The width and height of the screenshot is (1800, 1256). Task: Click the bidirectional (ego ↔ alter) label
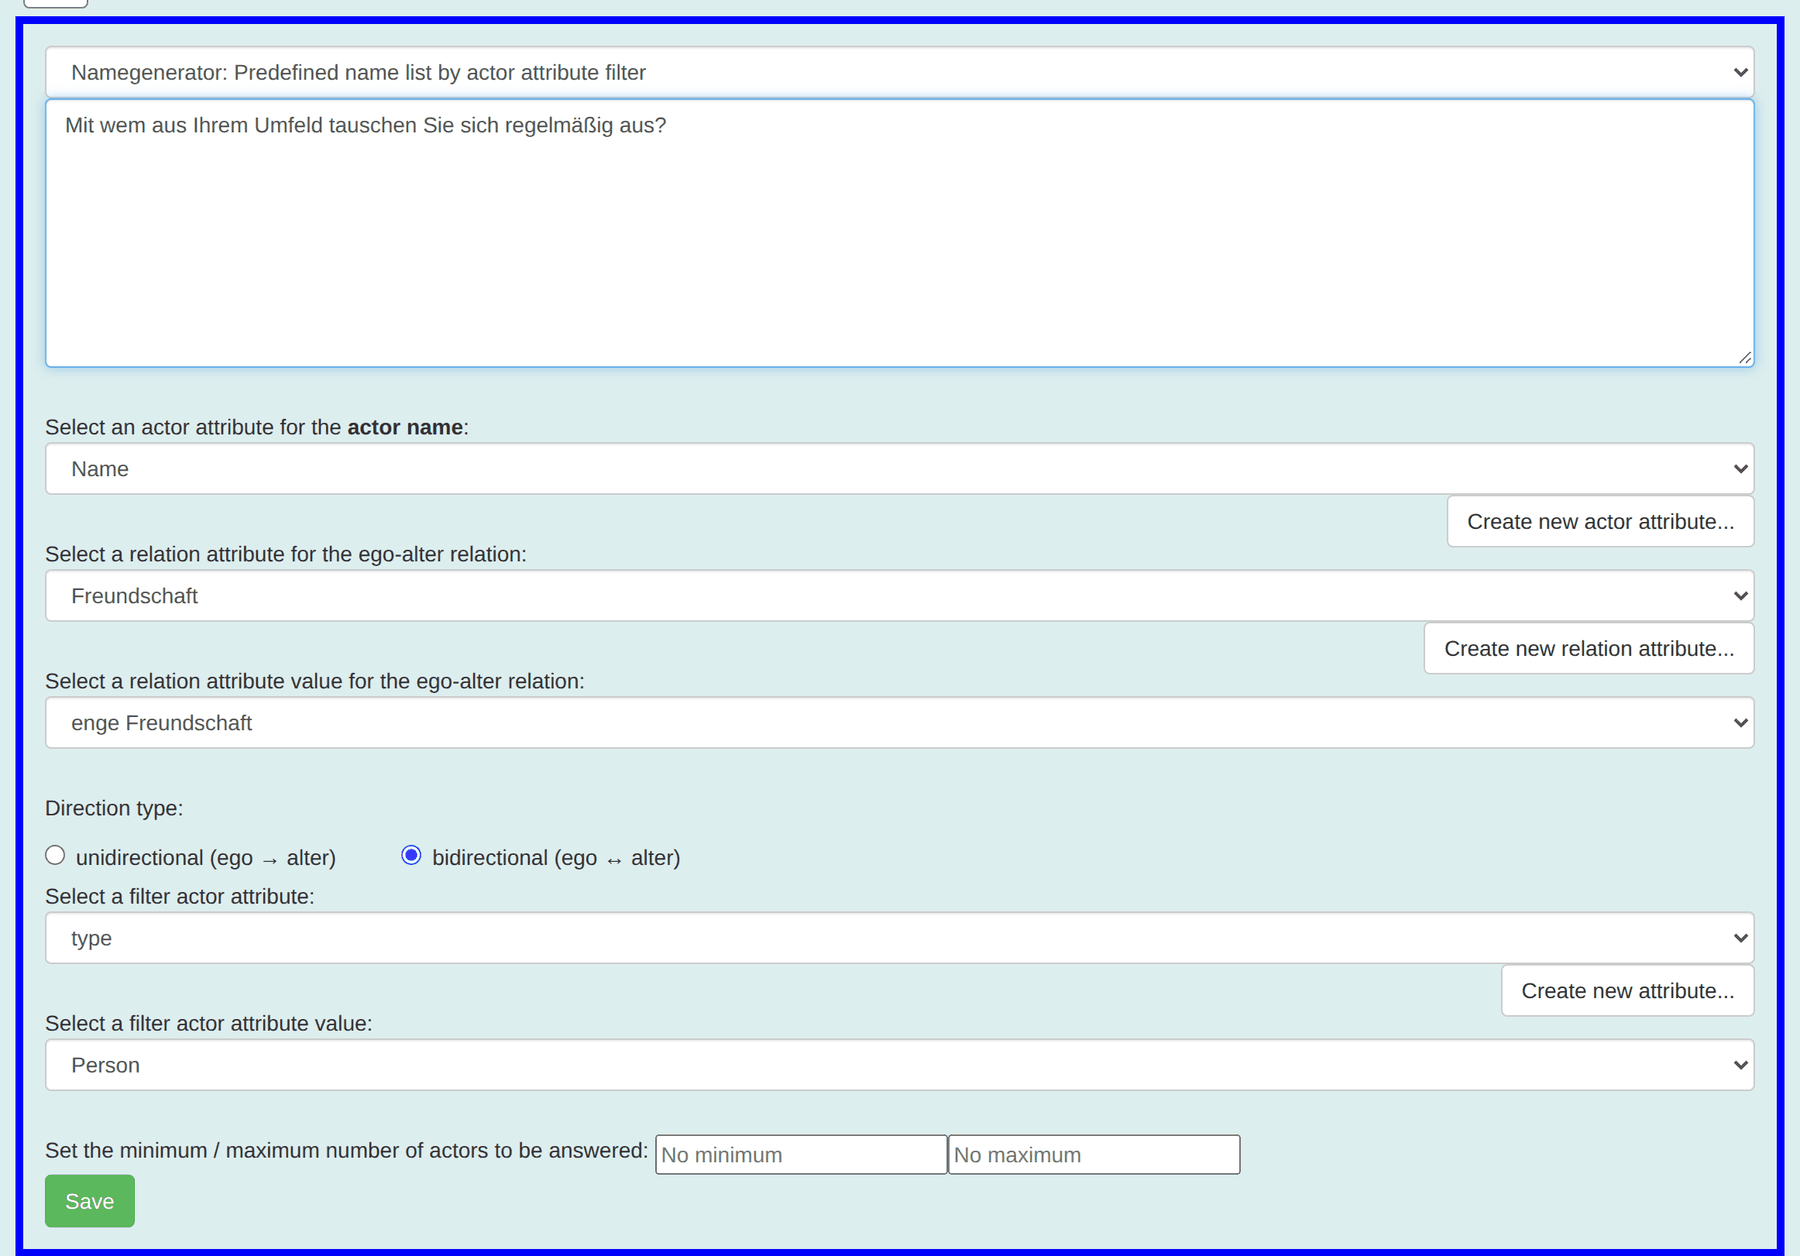pyautogui.click(x=556, y=858)
